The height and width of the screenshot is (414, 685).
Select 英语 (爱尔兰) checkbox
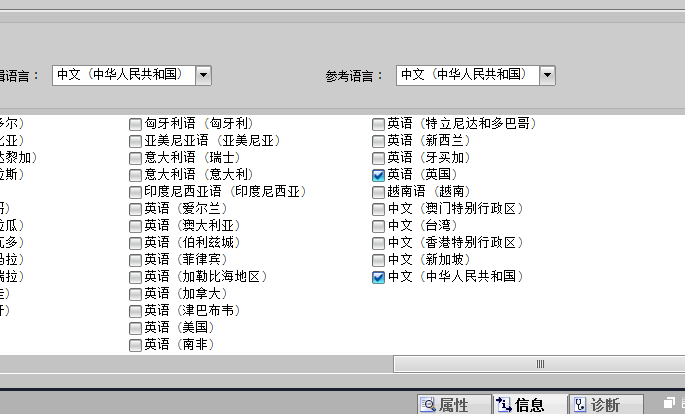tap(135, 210)
